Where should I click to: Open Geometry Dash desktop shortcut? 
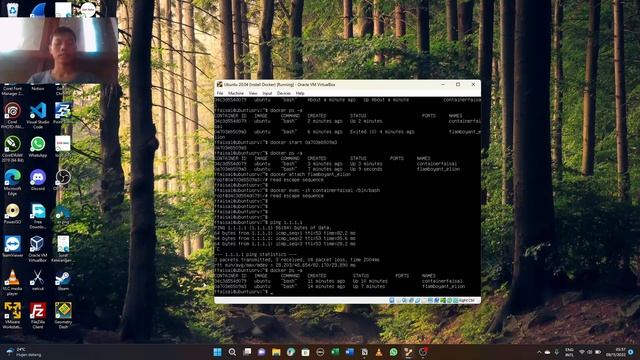[63, 316]
